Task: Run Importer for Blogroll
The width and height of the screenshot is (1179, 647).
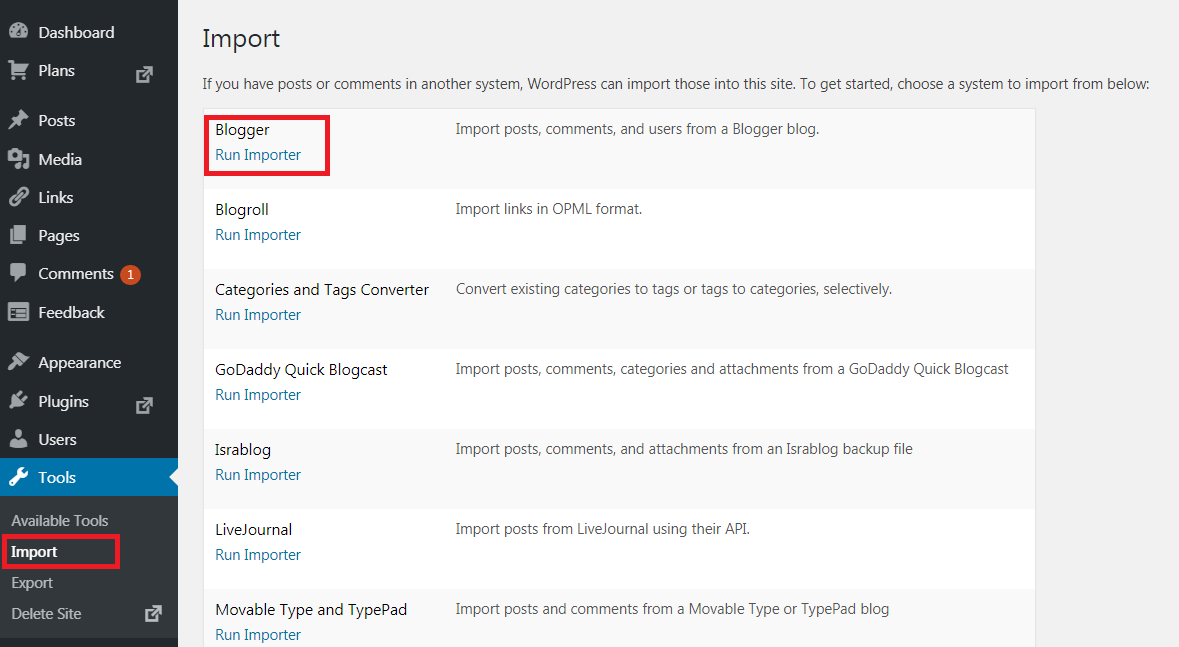Action: click(x=258, y=235)
